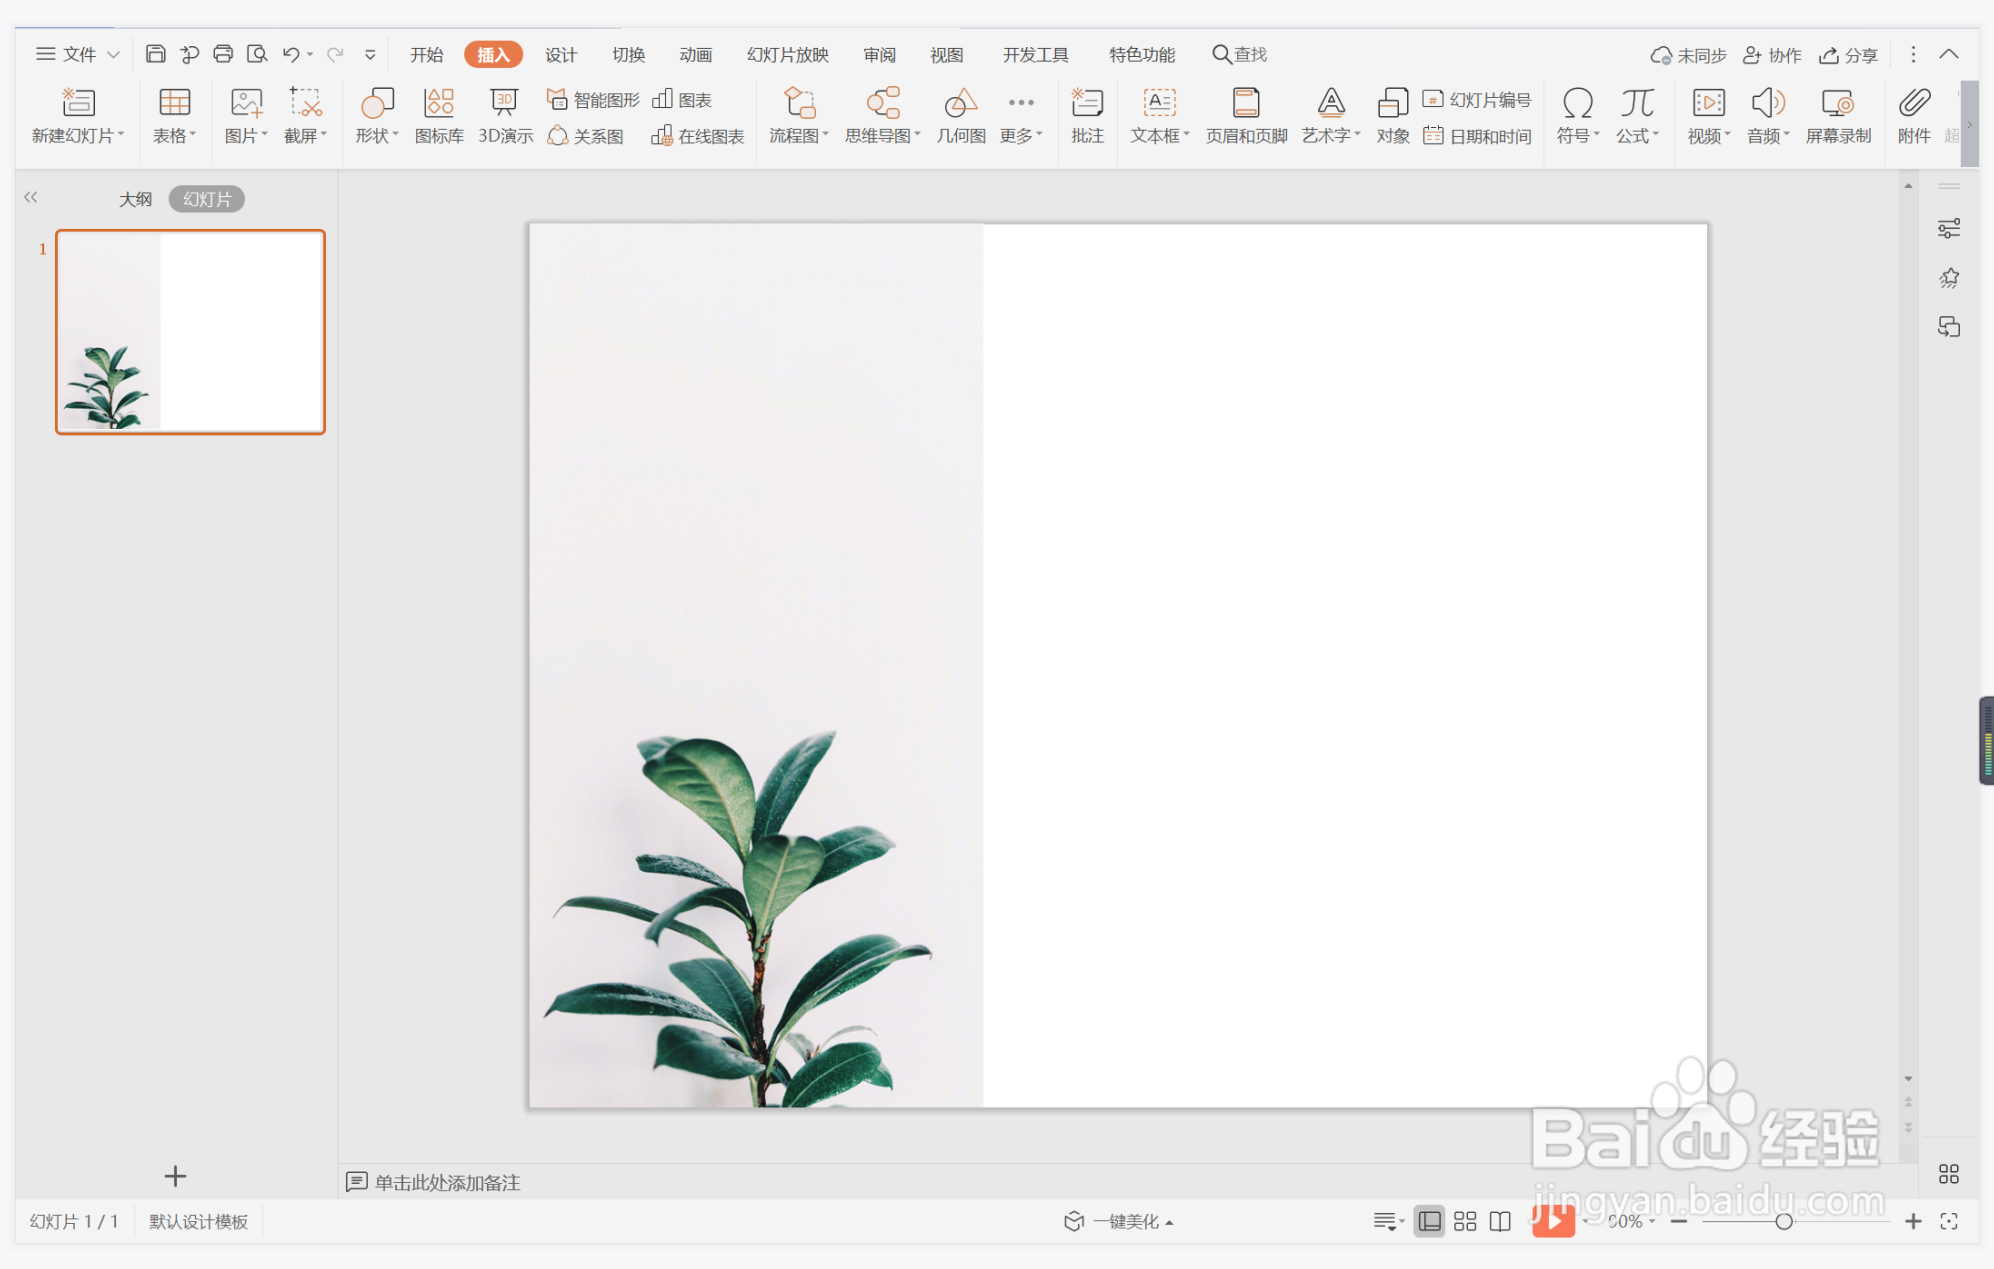Open the 设计 (Design) tab

(x=561, y=55)
